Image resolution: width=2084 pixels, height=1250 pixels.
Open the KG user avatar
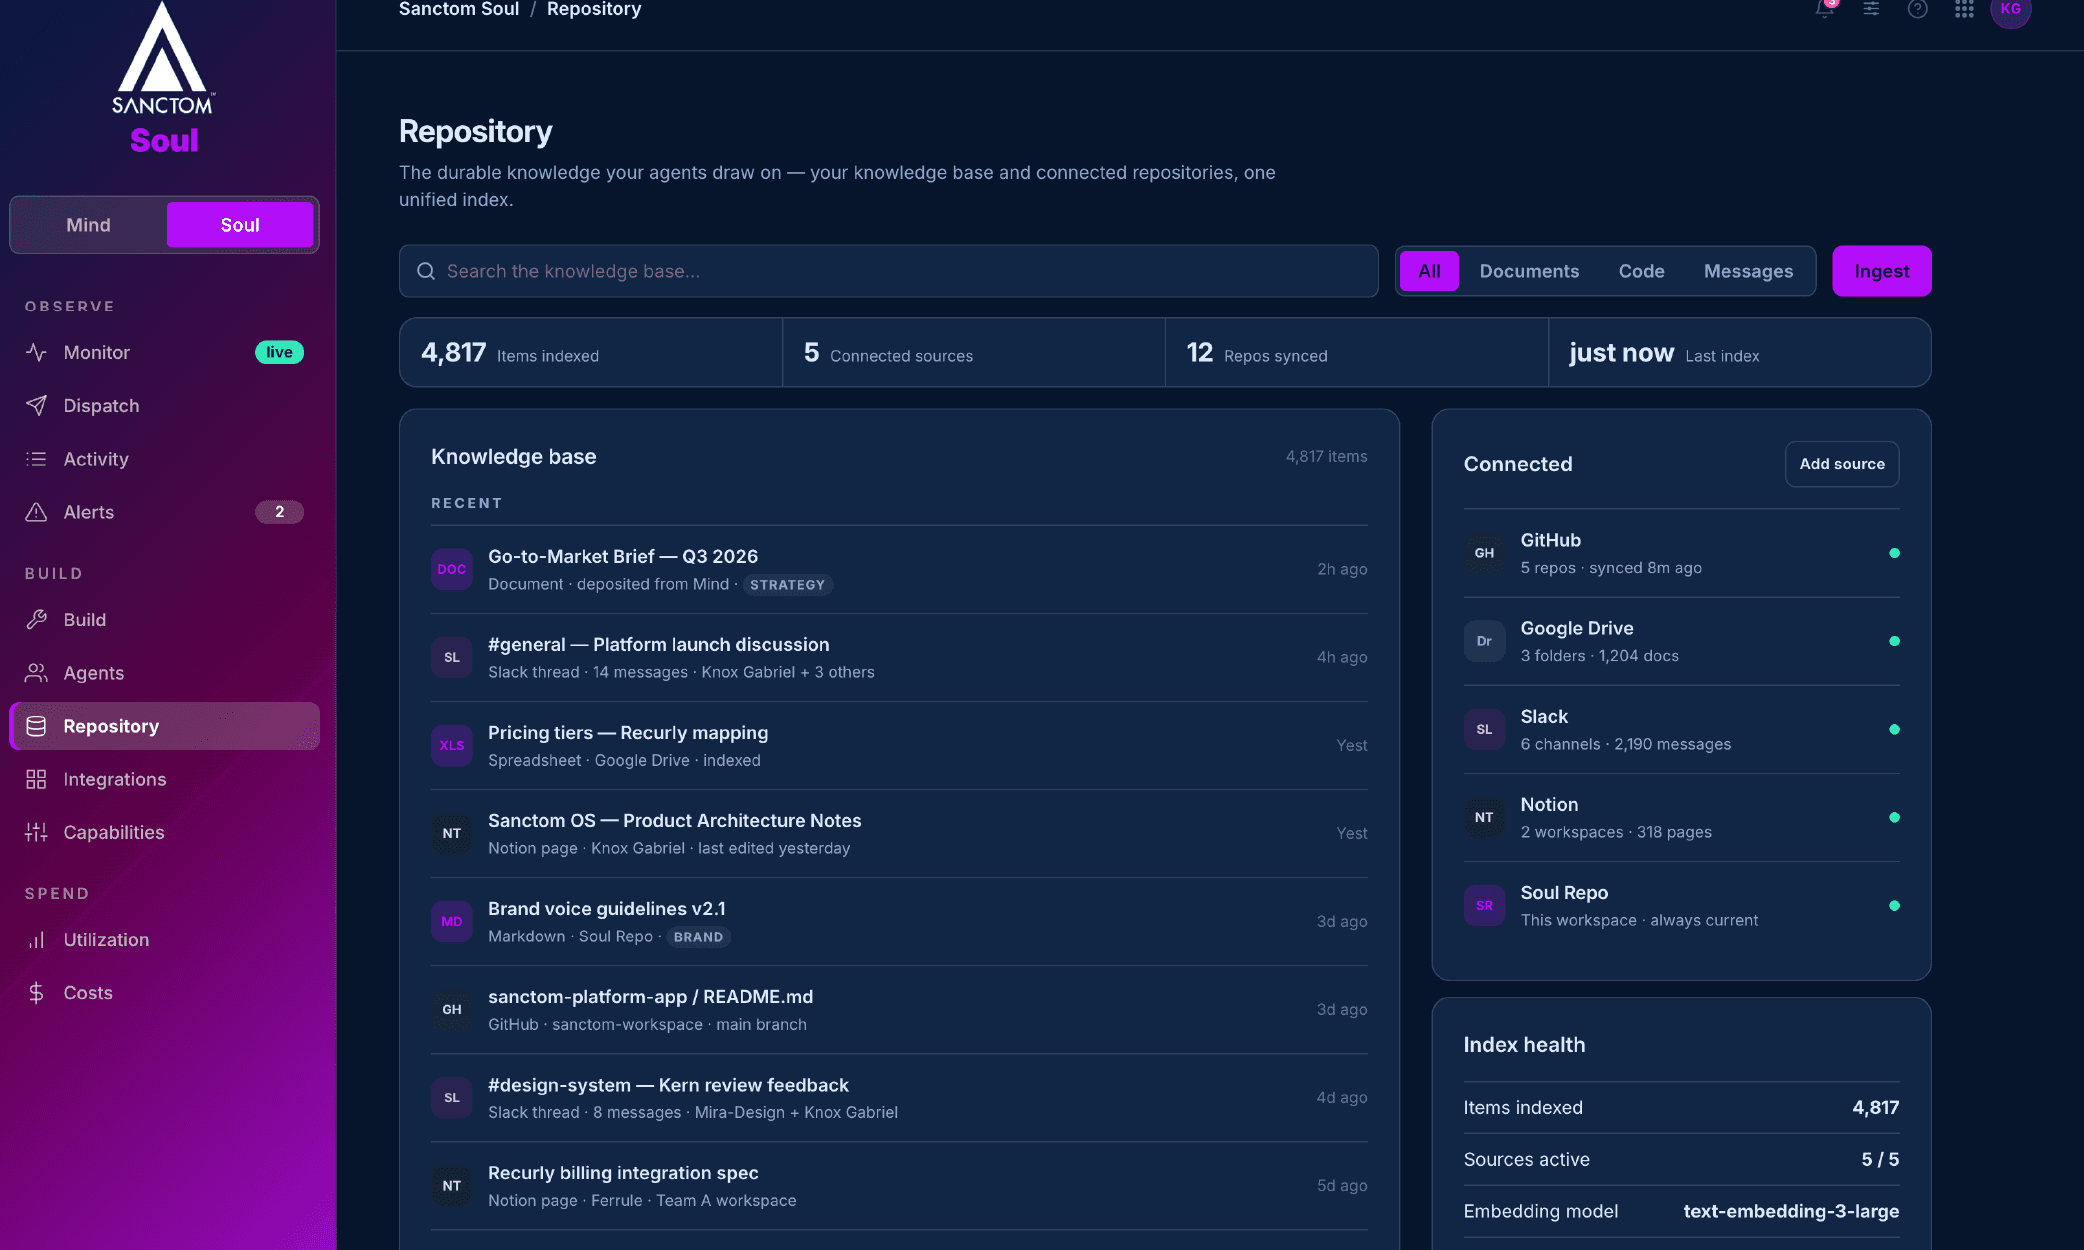click(2011, 9)
